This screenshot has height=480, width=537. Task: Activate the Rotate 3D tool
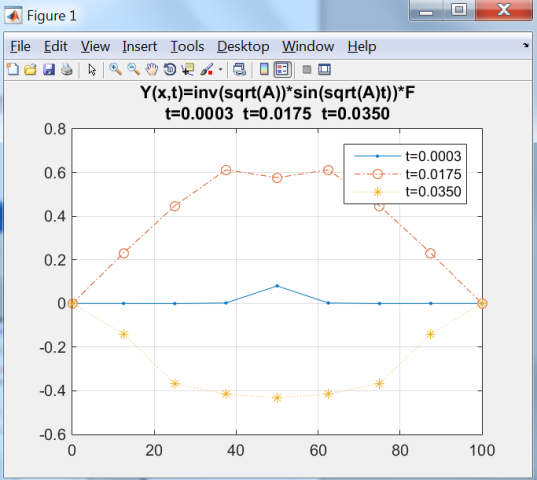pyautogui.click(x=170, y=70)
